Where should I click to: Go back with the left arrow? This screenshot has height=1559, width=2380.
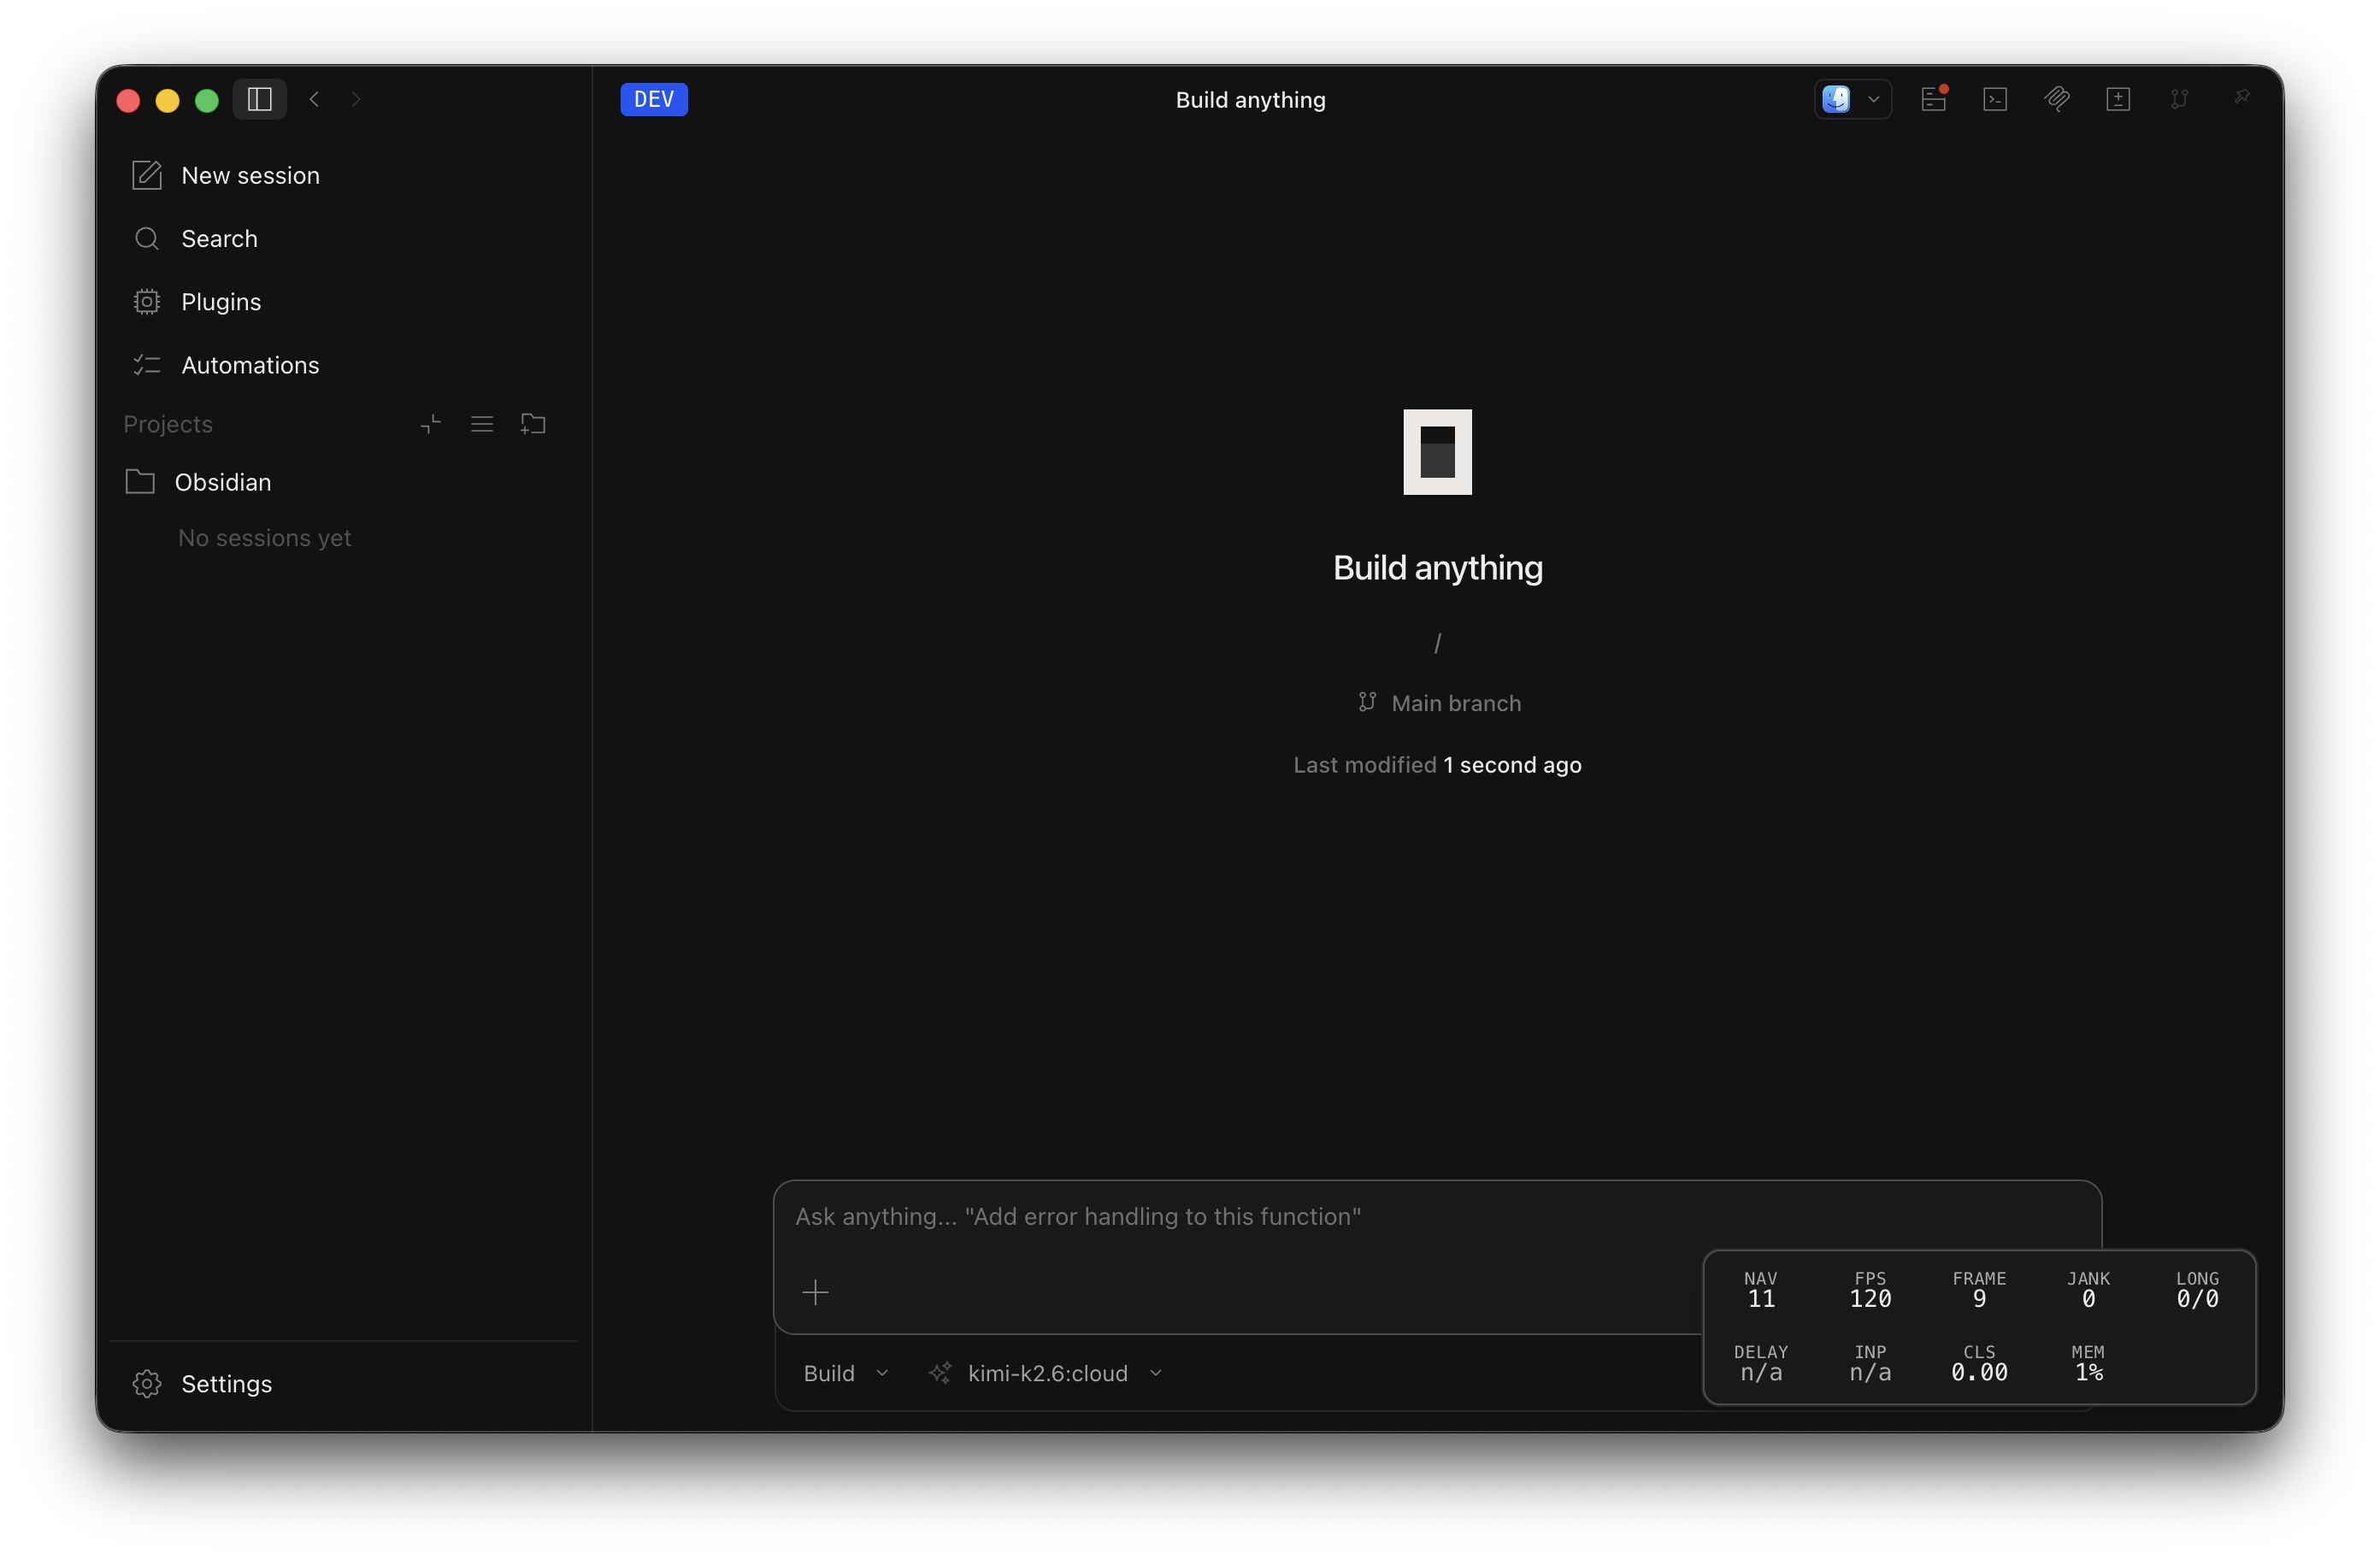coord(314,99)
